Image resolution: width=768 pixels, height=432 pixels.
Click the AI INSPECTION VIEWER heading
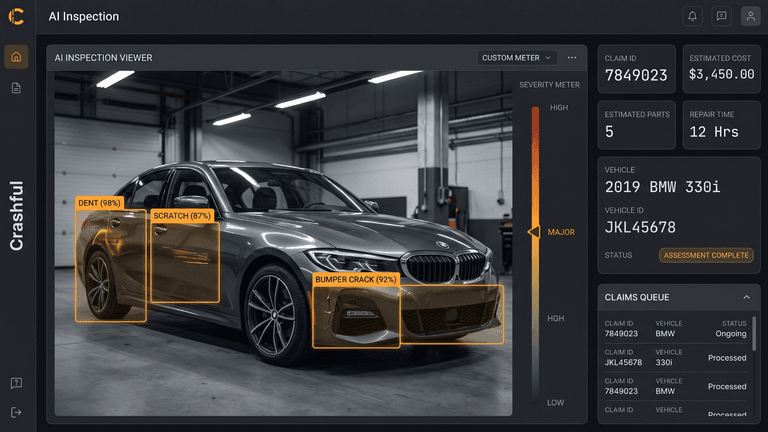click(103, 58)
